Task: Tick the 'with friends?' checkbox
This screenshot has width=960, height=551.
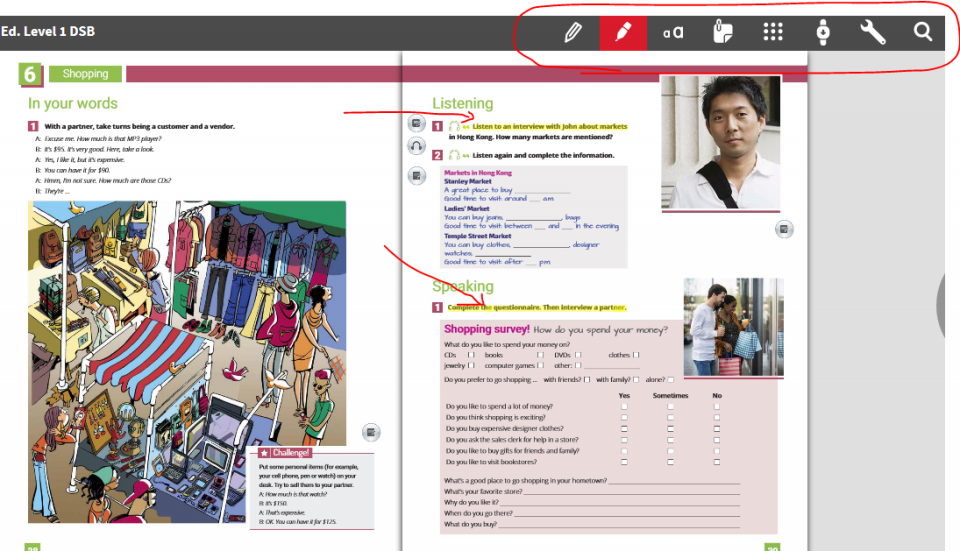Action: pyautogui.click(x=588, y=380)
